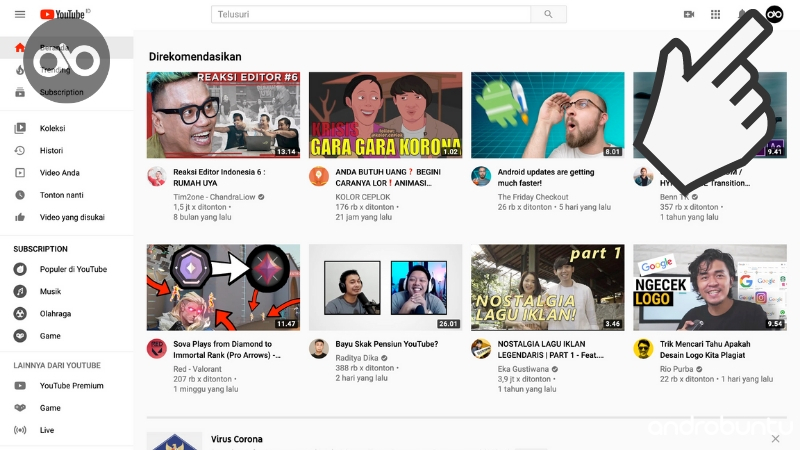This screenshot has height=450, width=800.
Task: Open KOLOR CEPLOK channel name
Action: tap(363, 197)
